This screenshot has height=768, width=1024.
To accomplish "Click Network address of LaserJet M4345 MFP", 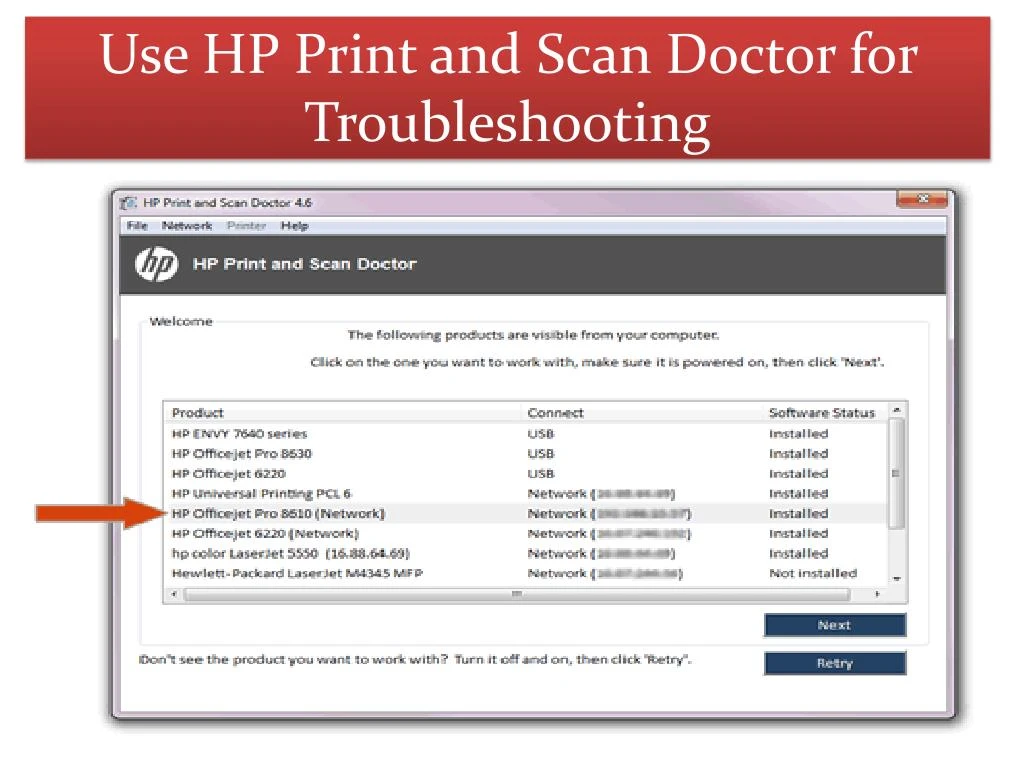I will (605, 573).
